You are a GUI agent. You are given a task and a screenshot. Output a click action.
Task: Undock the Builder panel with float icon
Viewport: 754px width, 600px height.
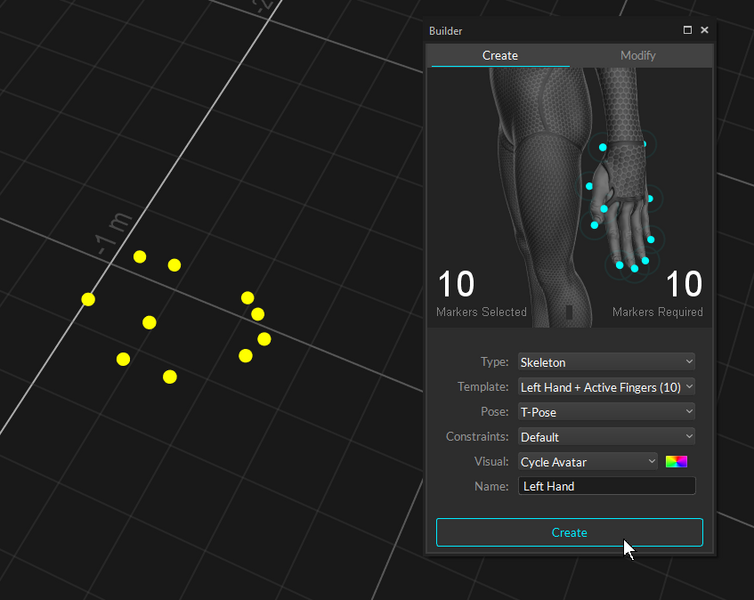pyautogui.click(x=687, y=31)
